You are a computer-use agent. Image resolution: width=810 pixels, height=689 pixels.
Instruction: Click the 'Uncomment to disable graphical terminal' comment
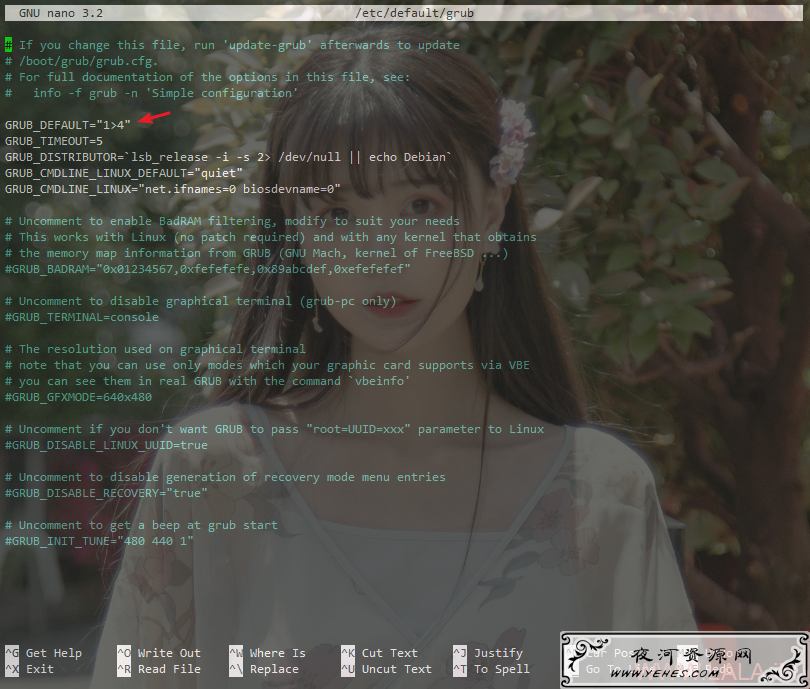coord(200,301)
